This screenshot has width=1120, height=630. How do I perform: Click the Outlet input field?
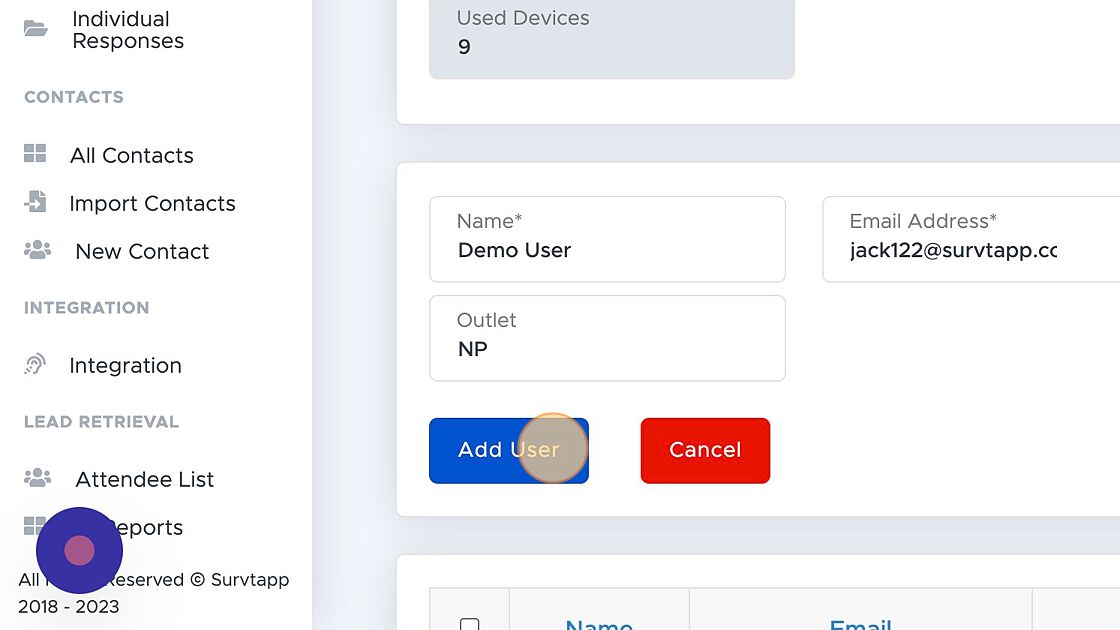pos(607,338)
